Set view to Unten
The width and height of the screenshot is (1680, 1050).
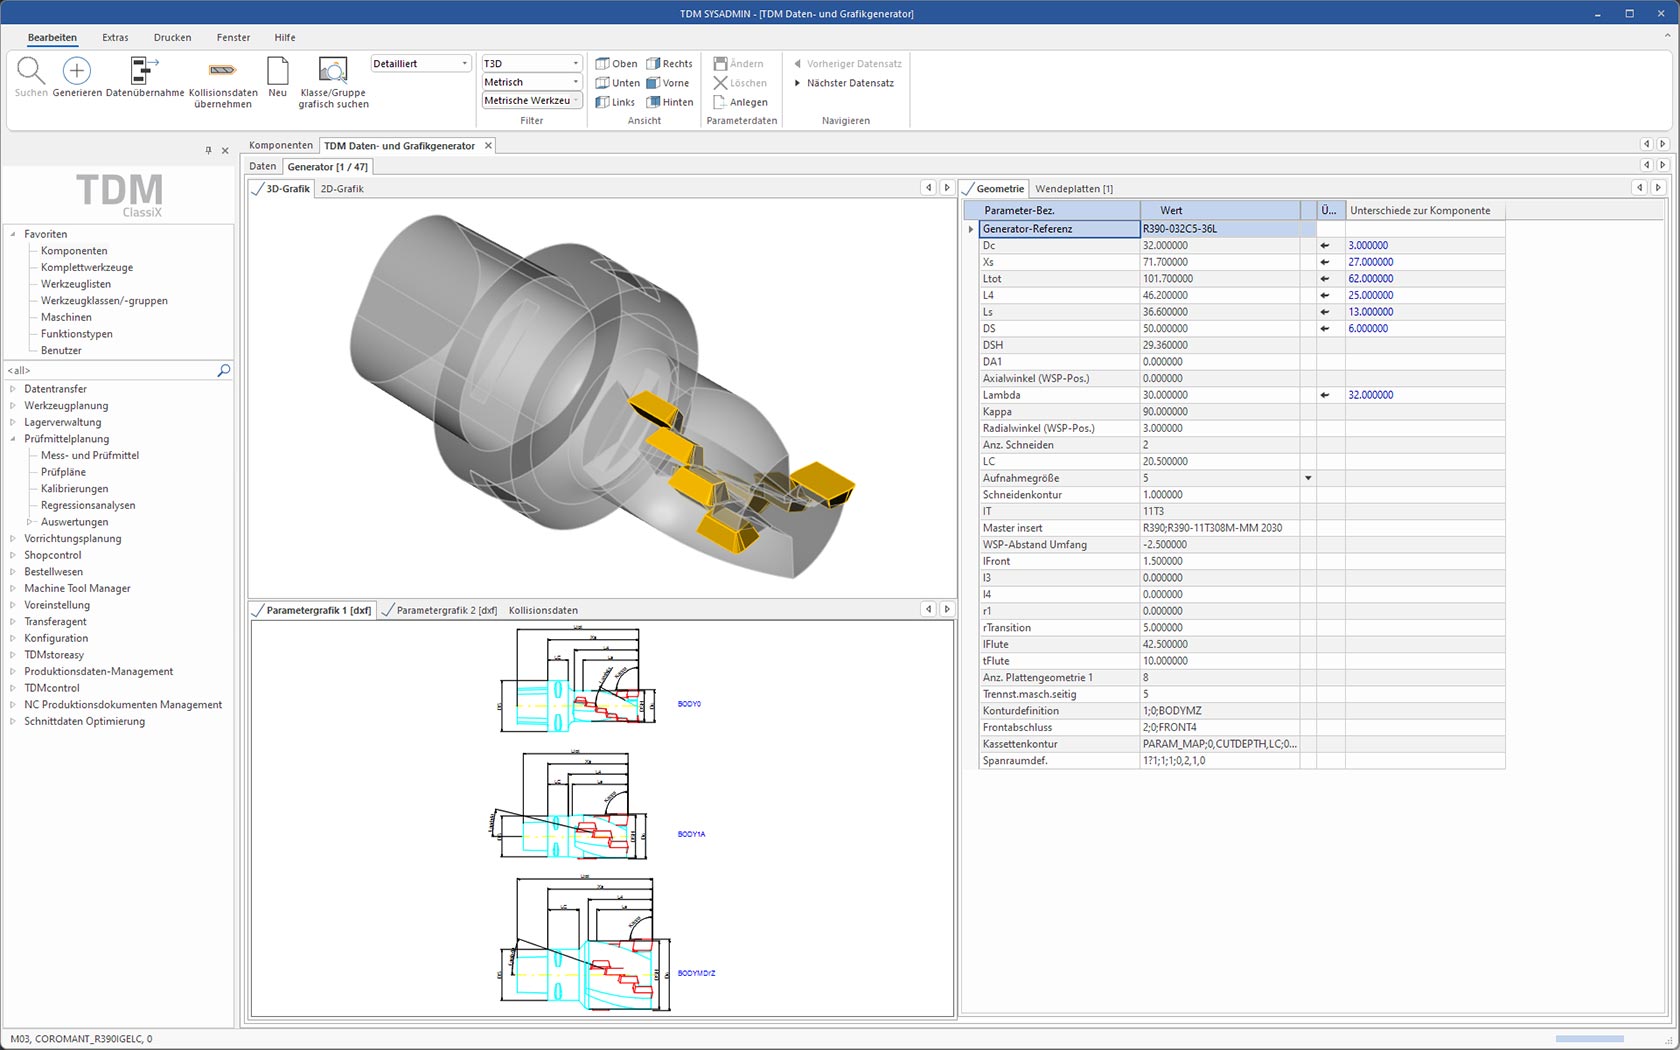click(x=617, y=83)
